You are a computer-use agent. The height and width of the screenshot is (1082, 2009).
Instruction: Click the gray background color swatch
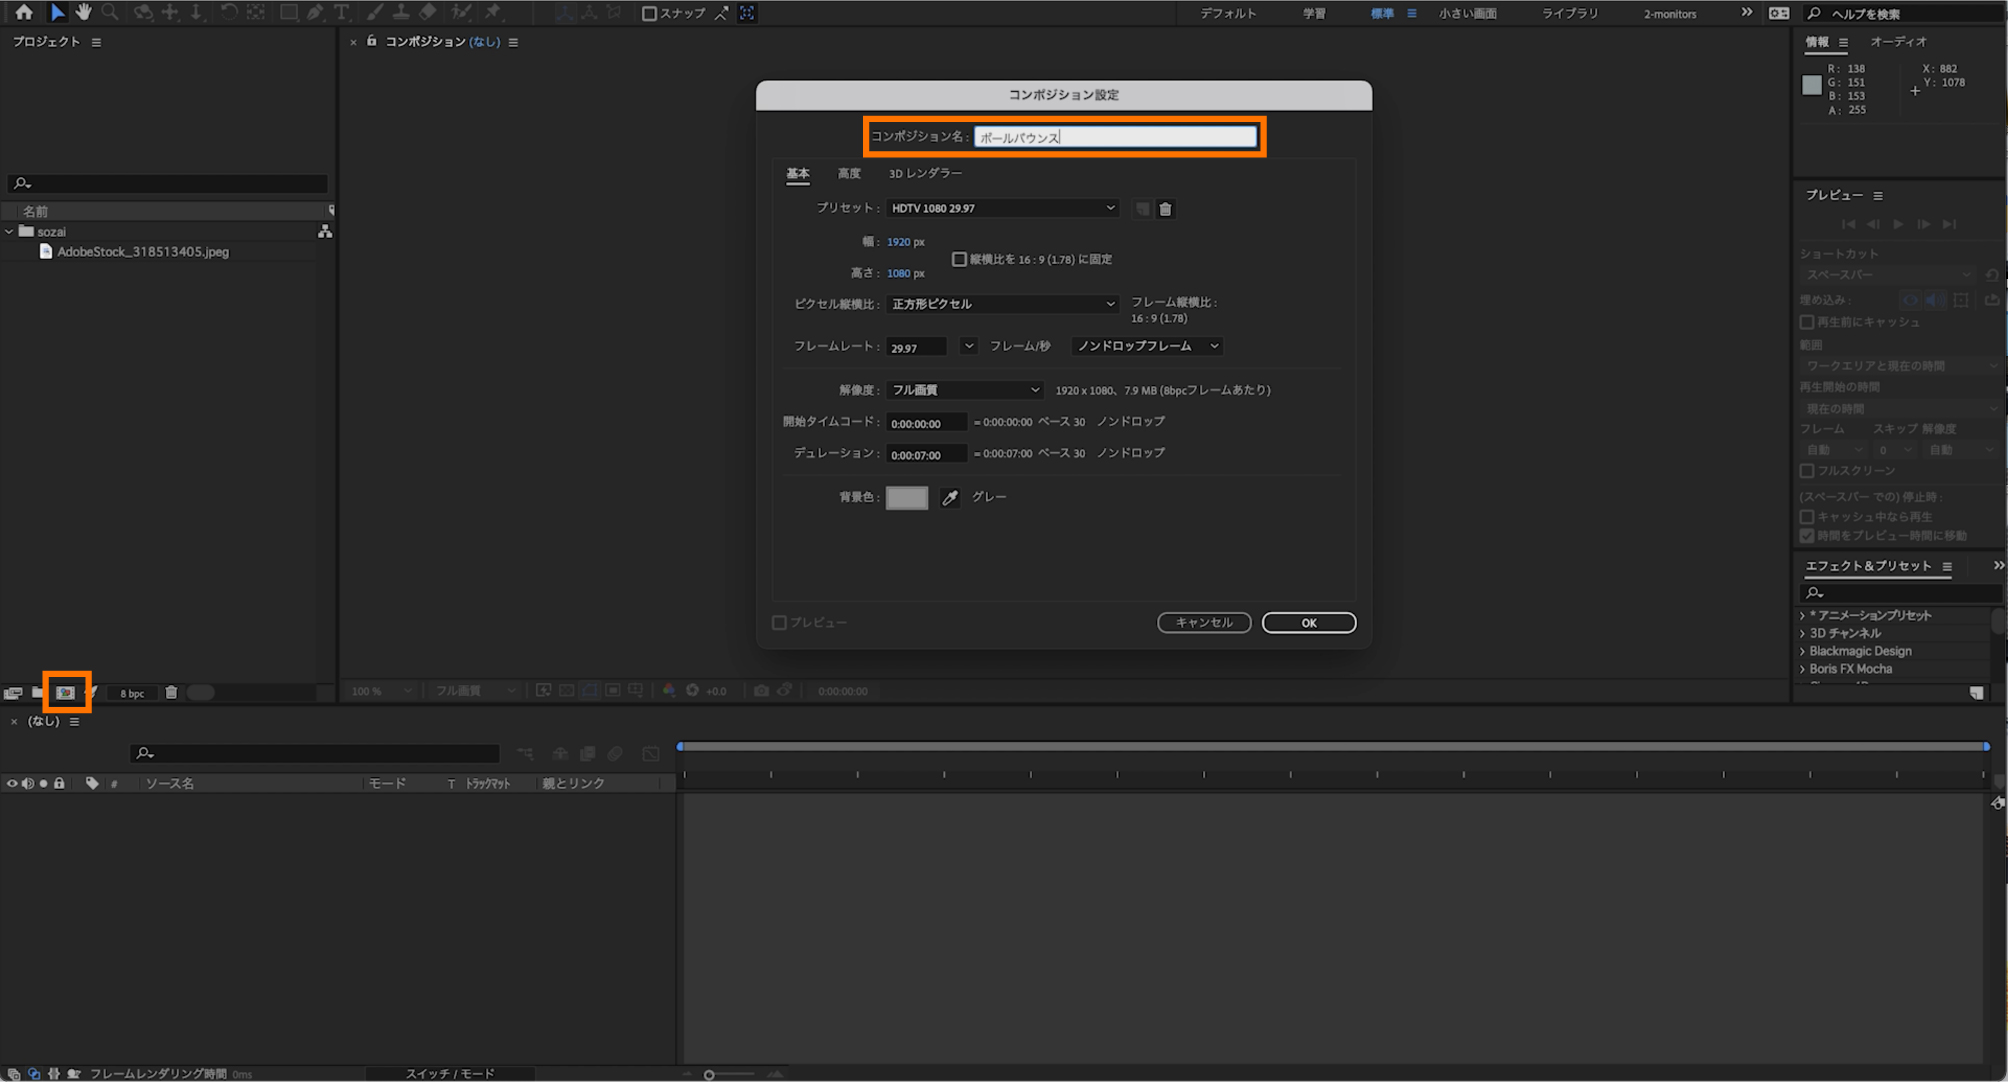click(x=906, y=497)
